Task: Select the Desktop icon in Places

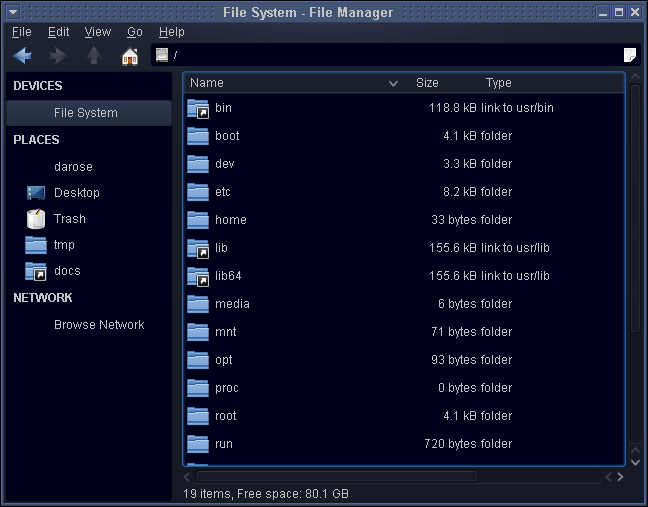Action: 37,193
